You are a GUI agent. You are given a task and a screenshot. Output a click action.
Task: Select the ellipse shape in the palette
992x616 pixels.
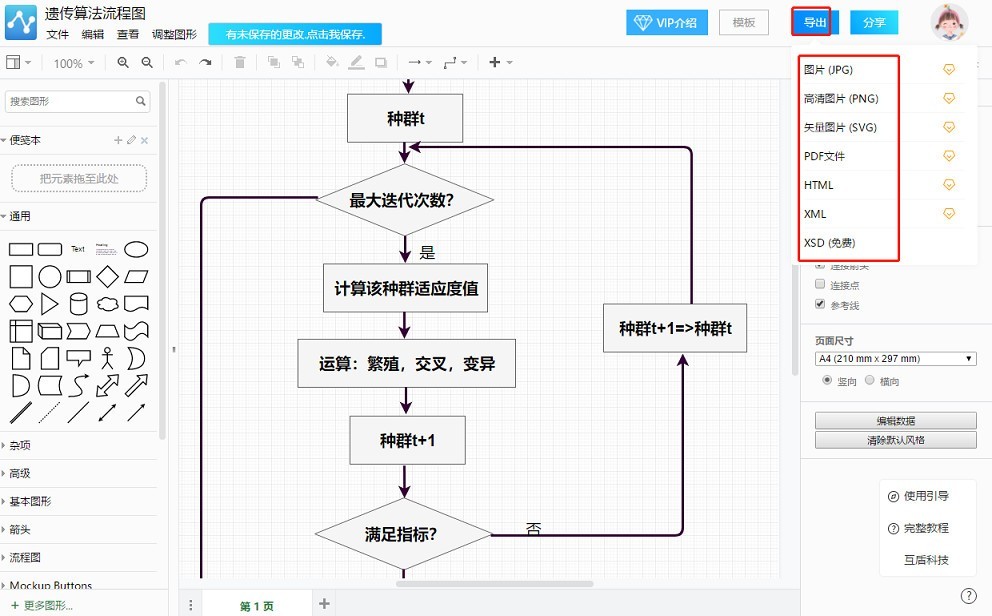point(136,249)
